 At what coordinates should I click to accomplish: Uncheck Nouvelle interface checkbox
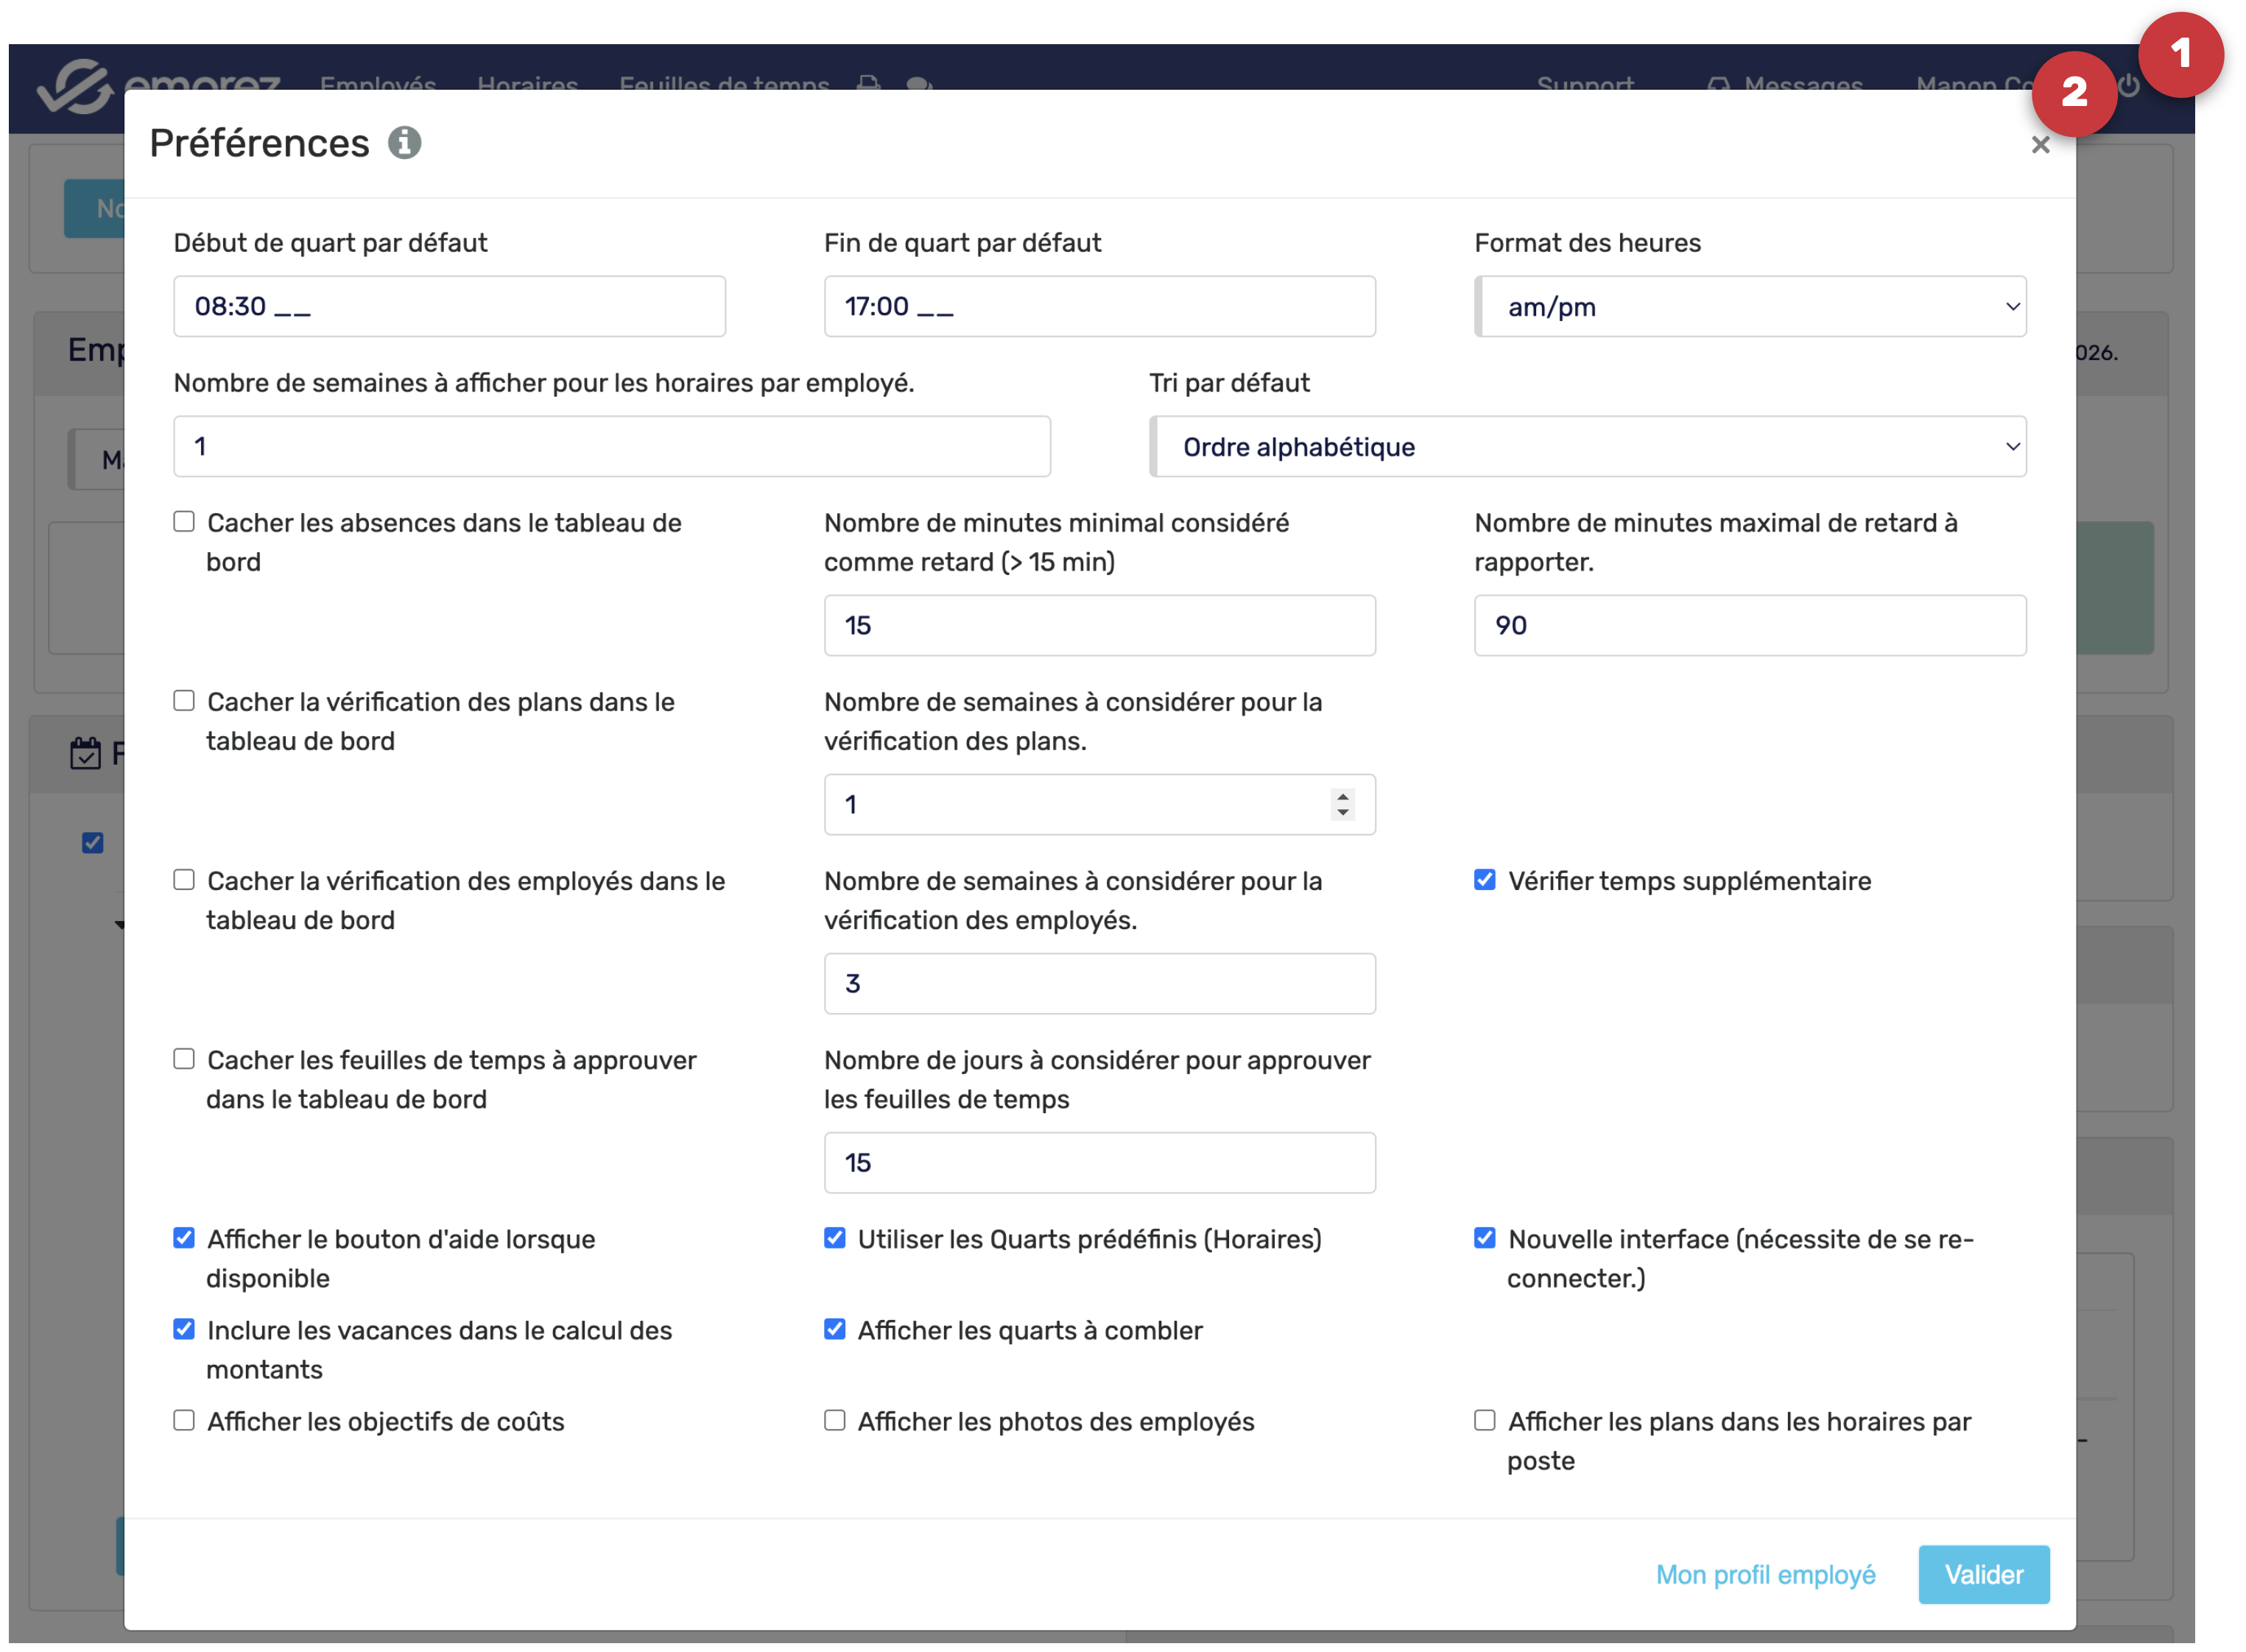click(x=1484, y=1238)
